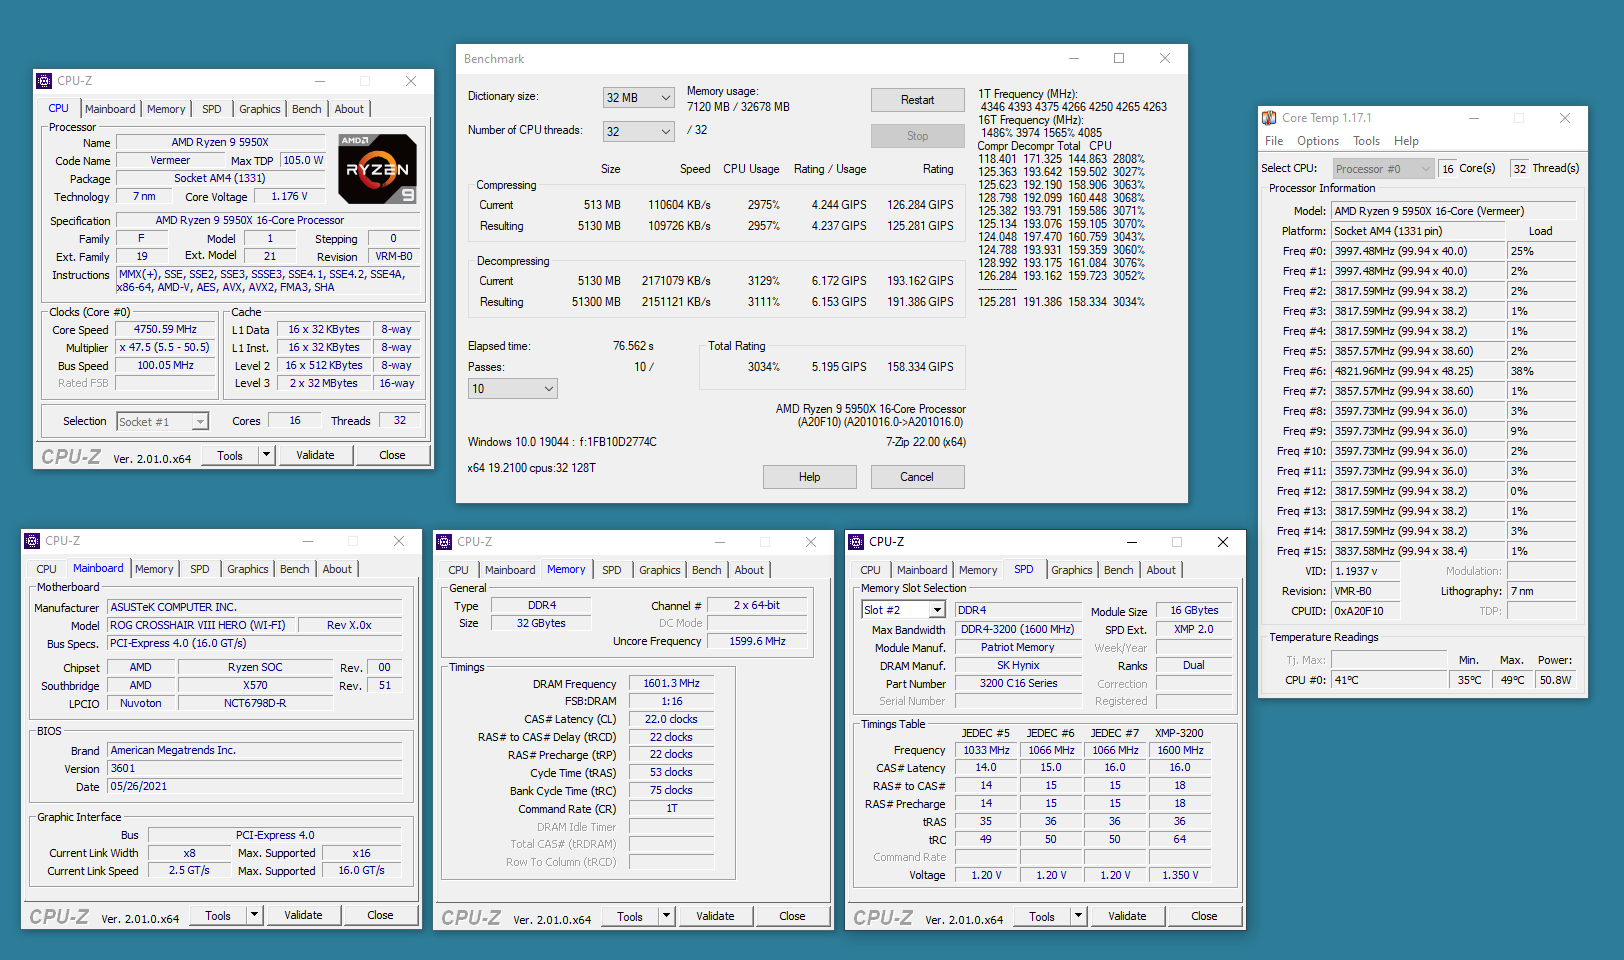Open the Help menu in Core Temp
Screen dimensions: 1624x960
(x=1406, y=141)
